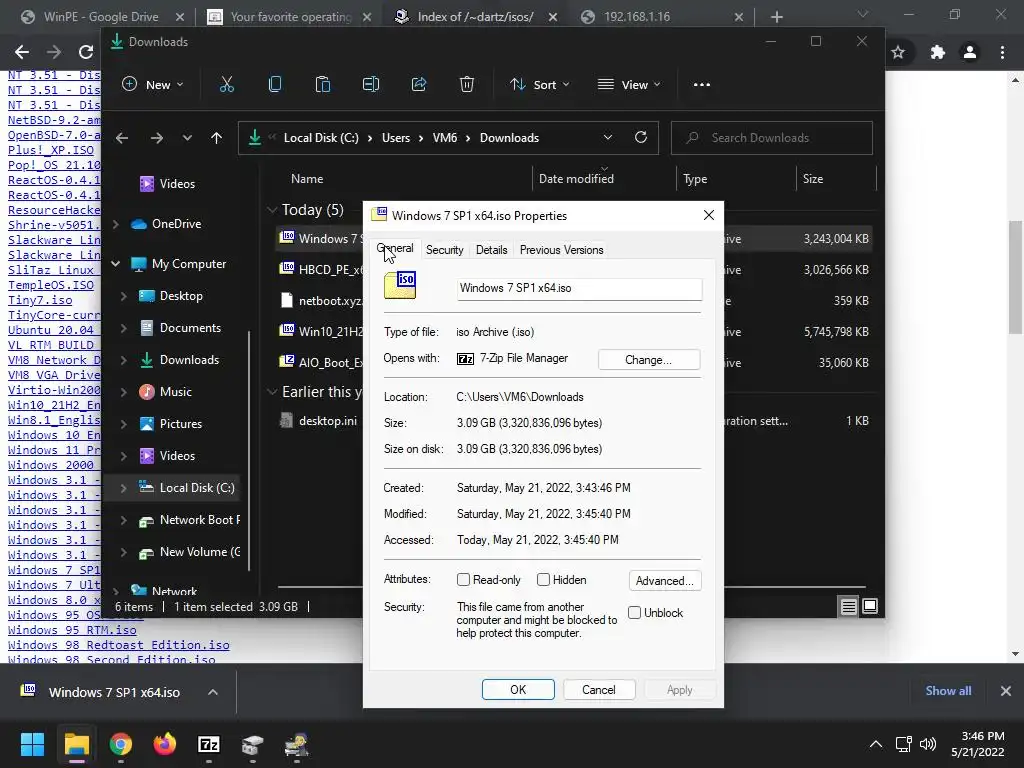The image size is (1024, 768).
Task: Click the Search Downloads box
Action: click(772, 138)
